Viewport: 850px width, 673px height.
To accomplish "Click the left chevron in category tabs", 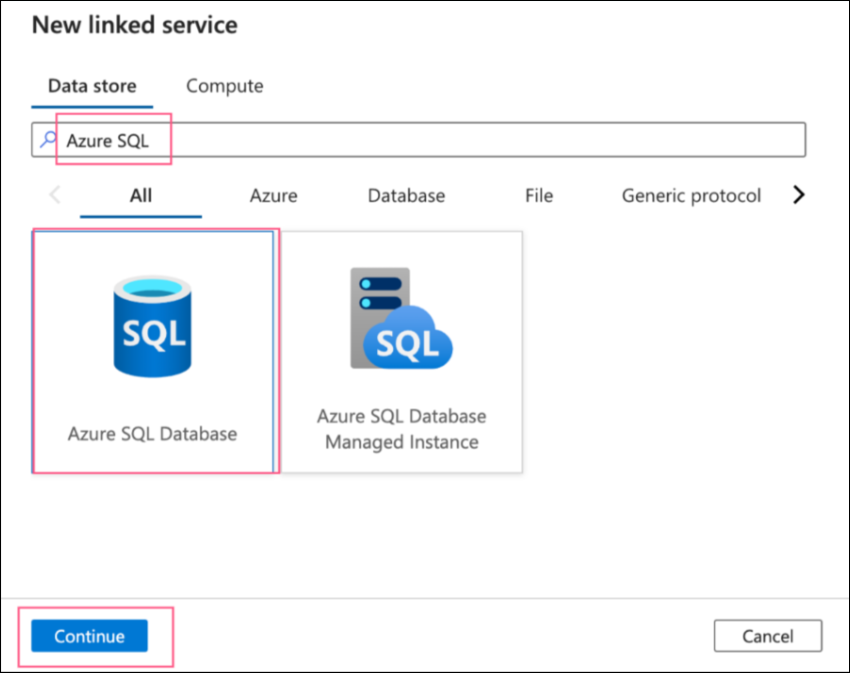I will pos(55,195).
